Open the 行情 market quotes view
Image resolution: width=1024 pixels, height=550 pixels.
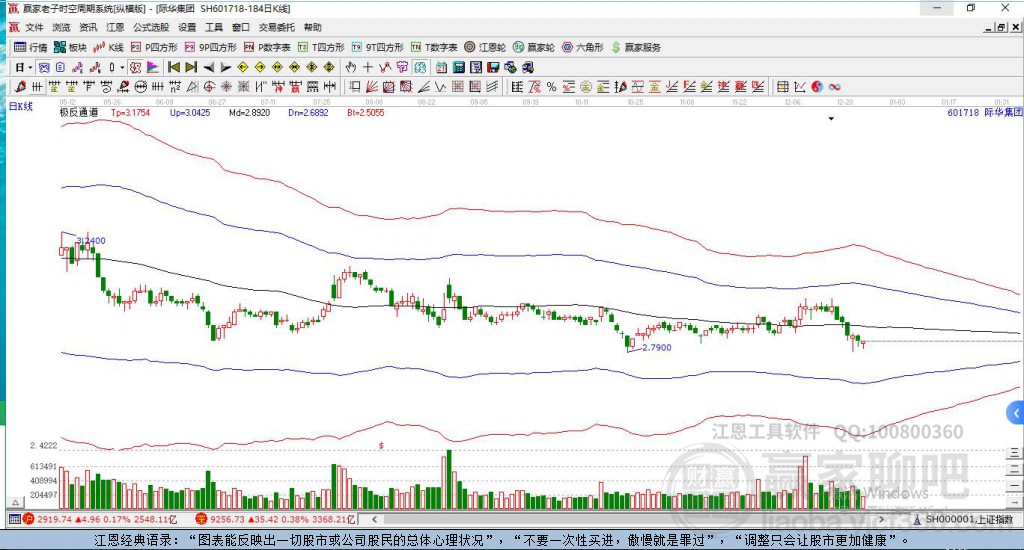[x=30, y=47]
